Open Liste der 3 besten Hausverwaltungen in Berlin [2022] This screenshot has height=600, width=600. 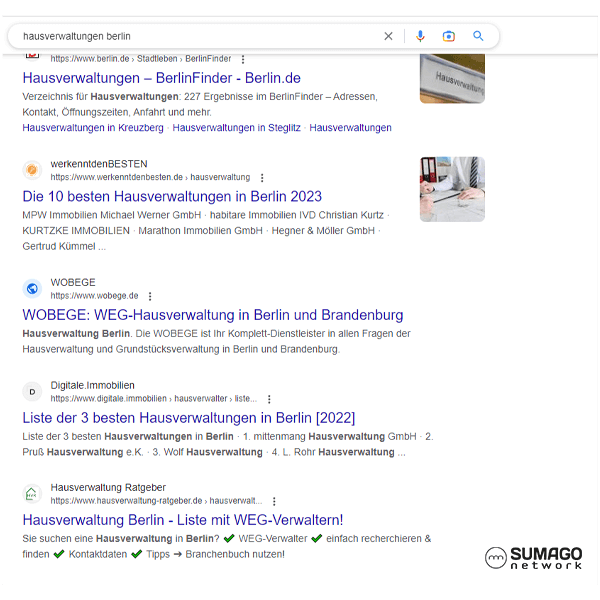(189, 418)
